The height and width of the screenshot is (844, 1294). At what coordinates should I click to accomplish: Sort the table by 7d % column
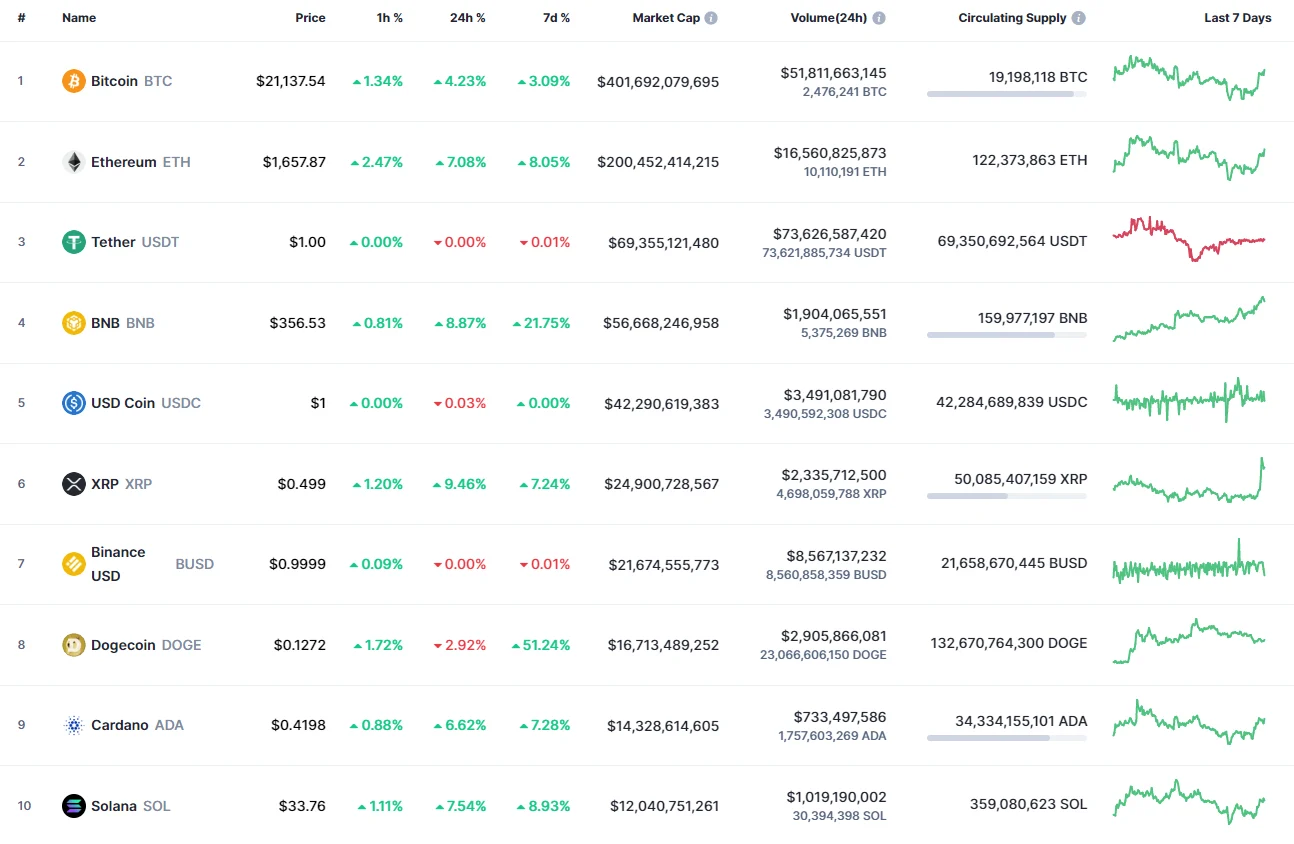coord(557,17)
